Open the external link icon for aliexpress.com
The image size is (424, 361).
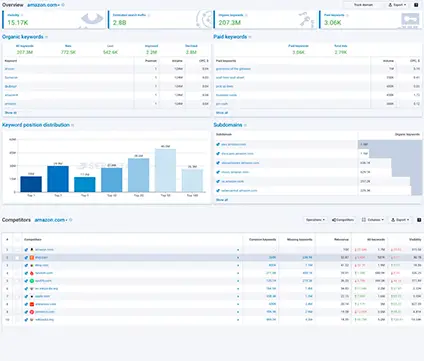[26, 304]
